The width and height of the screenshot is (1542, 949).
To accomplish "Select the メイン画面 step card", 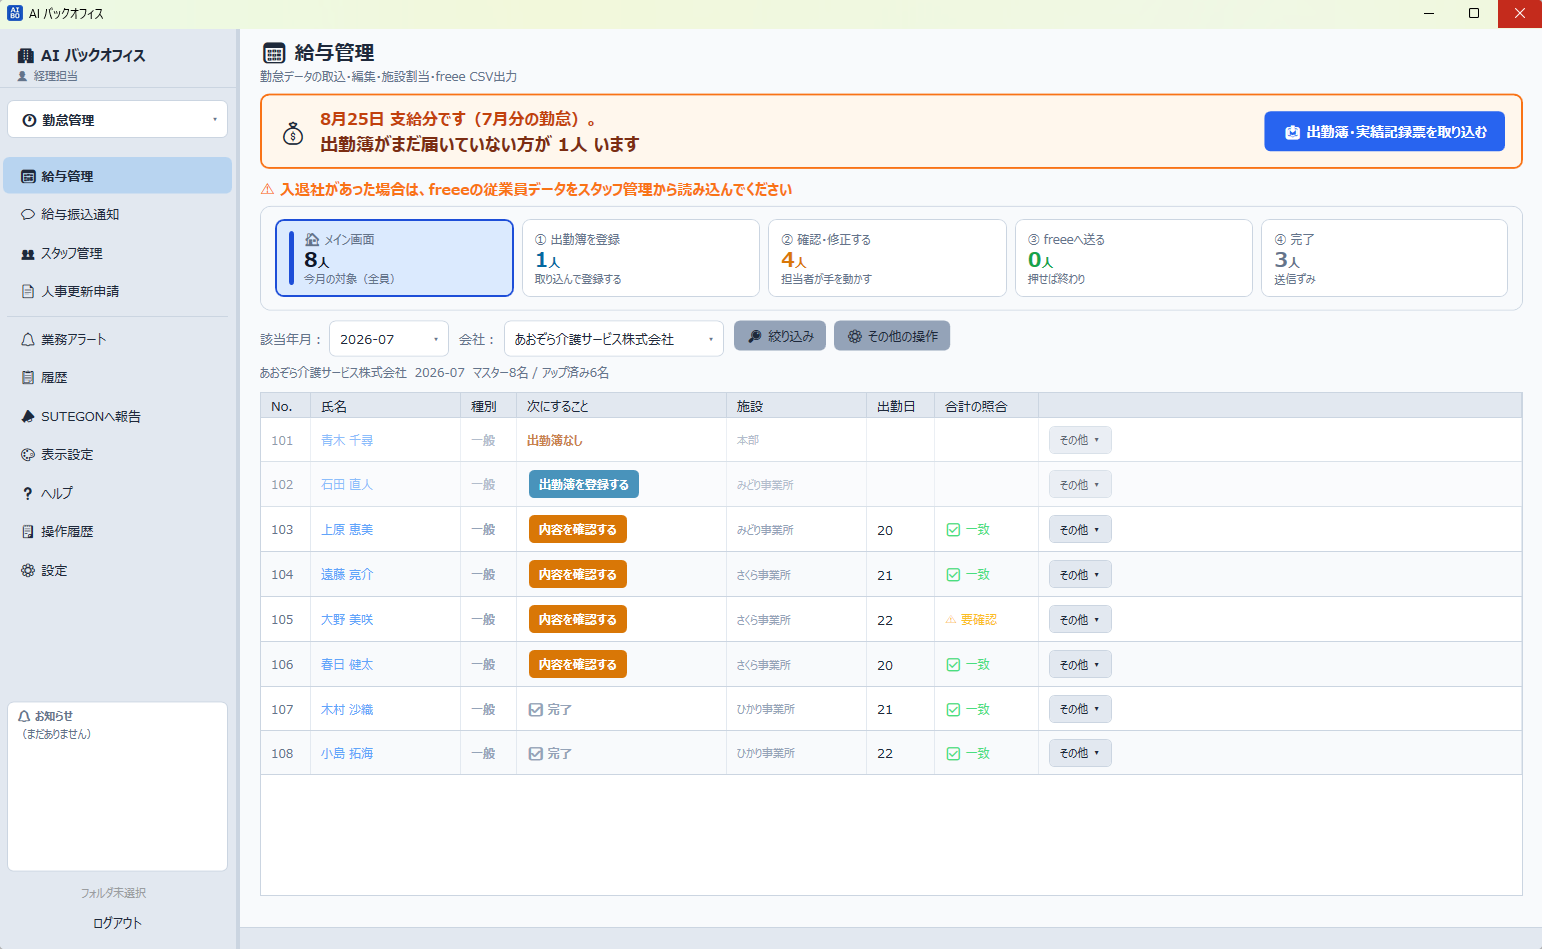I will pyautogui.click(x=395, y=258).
